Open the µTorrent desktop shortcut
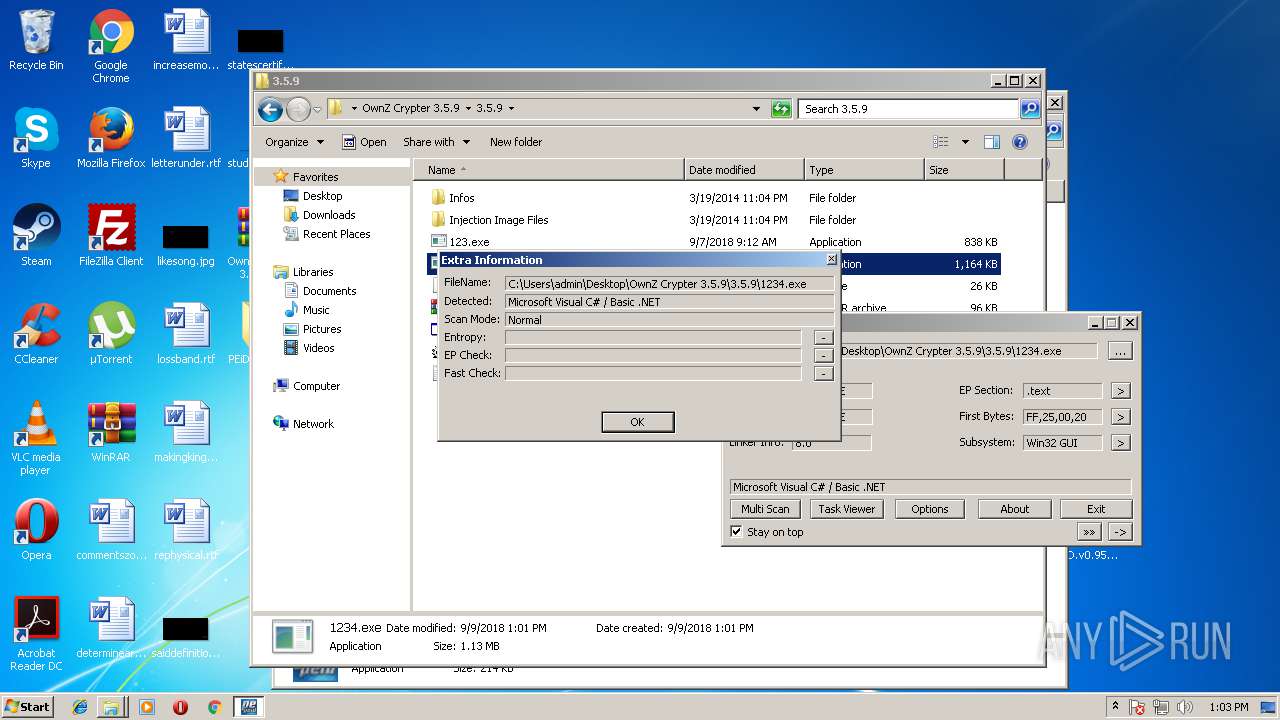Screen dimensions: 1280x720 [x=111, y=334]
